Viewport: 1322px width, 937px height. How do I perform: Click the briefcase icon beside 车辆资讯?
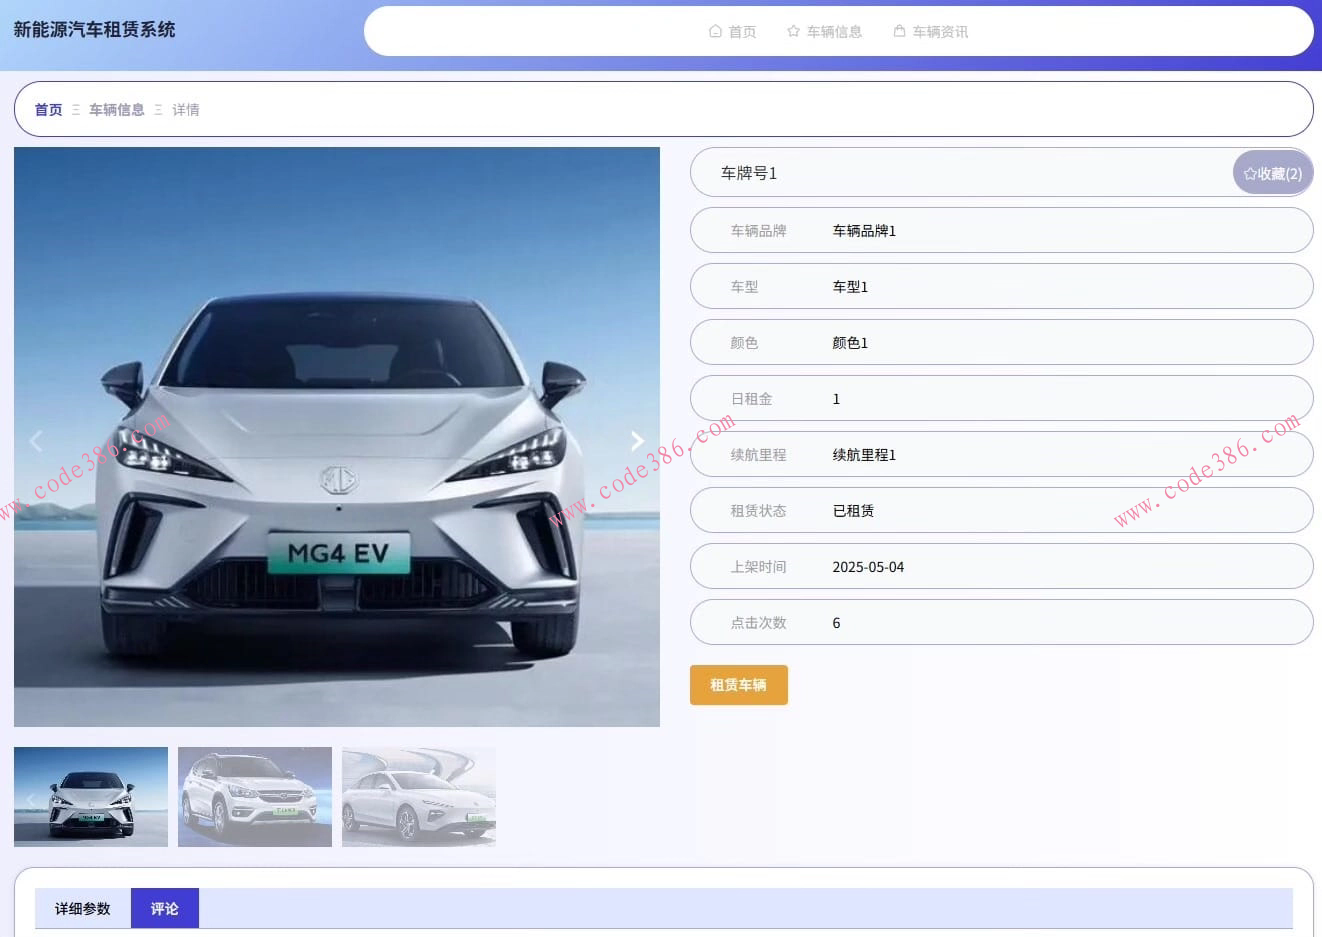tap(897, 31)
